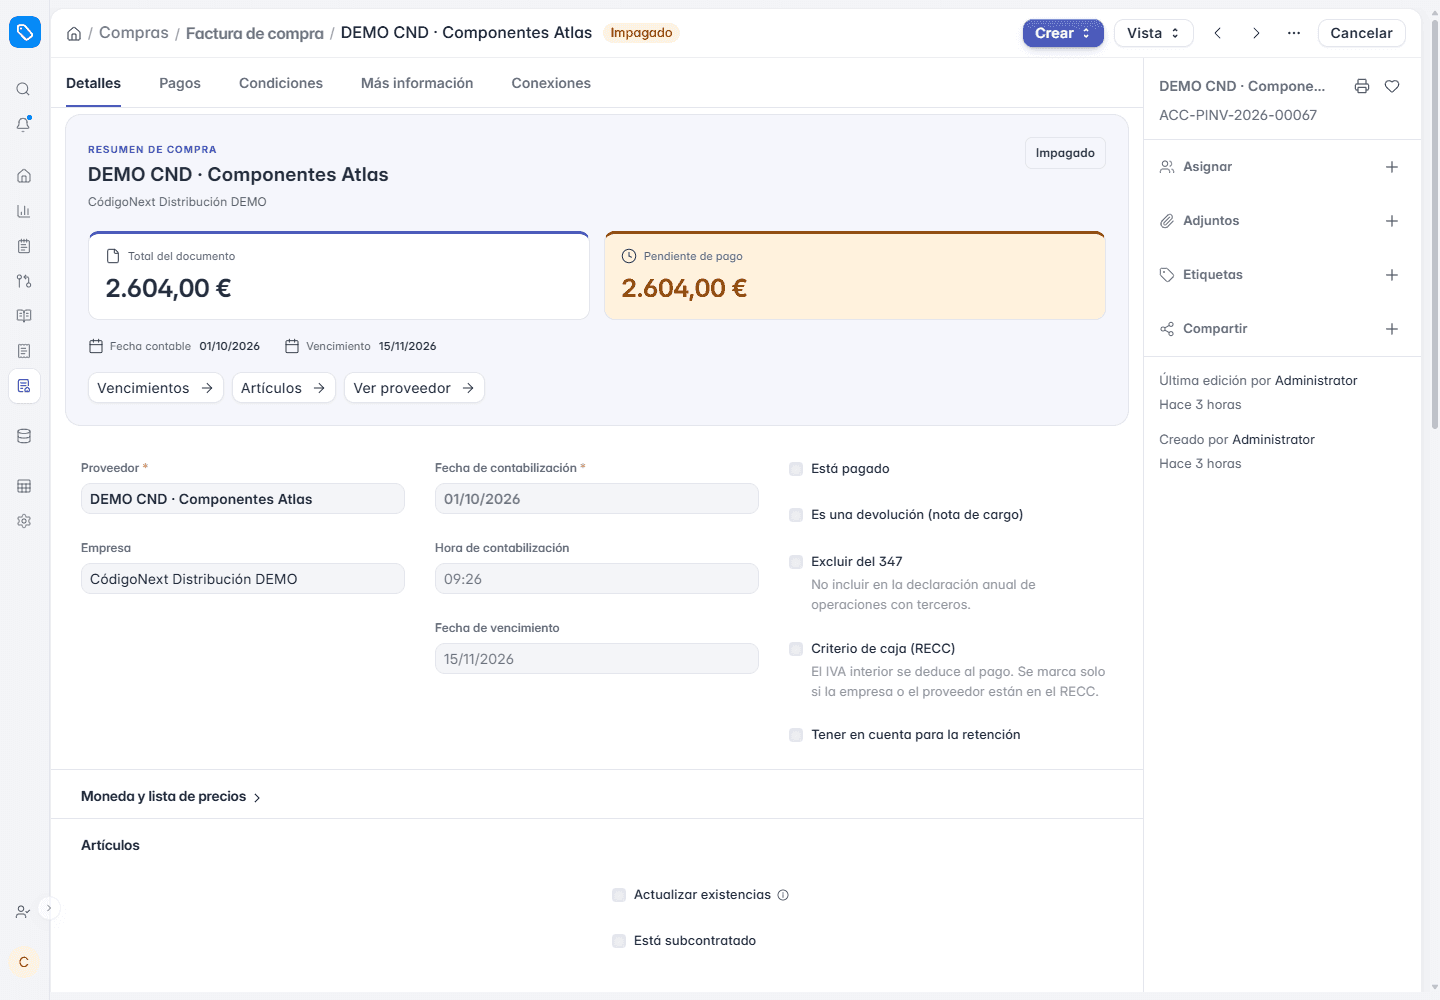Image resolution: width=1440 pixels, height=1000 pixels.
Task: Go to the next record arrow
Action: tap(1256, 33)
